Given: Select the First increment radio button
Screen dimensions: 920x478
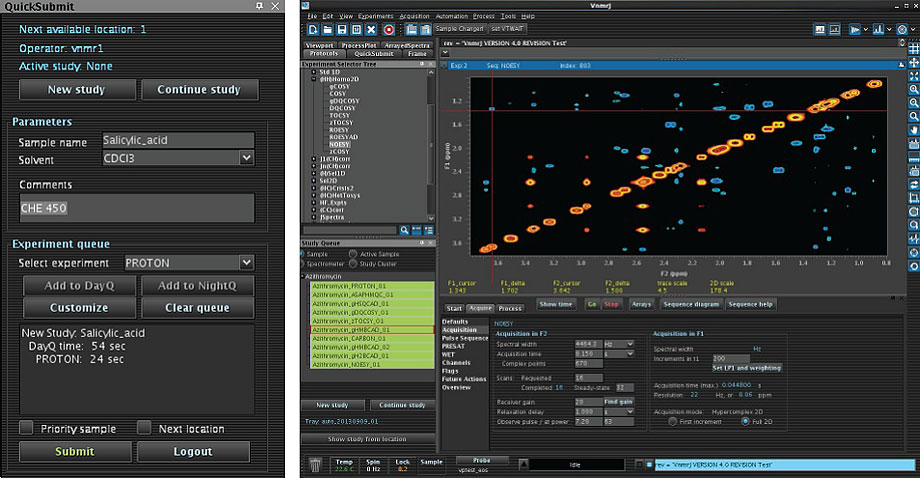Looking at the screenshot, I should pyautogui.click(x=672, y=422).
